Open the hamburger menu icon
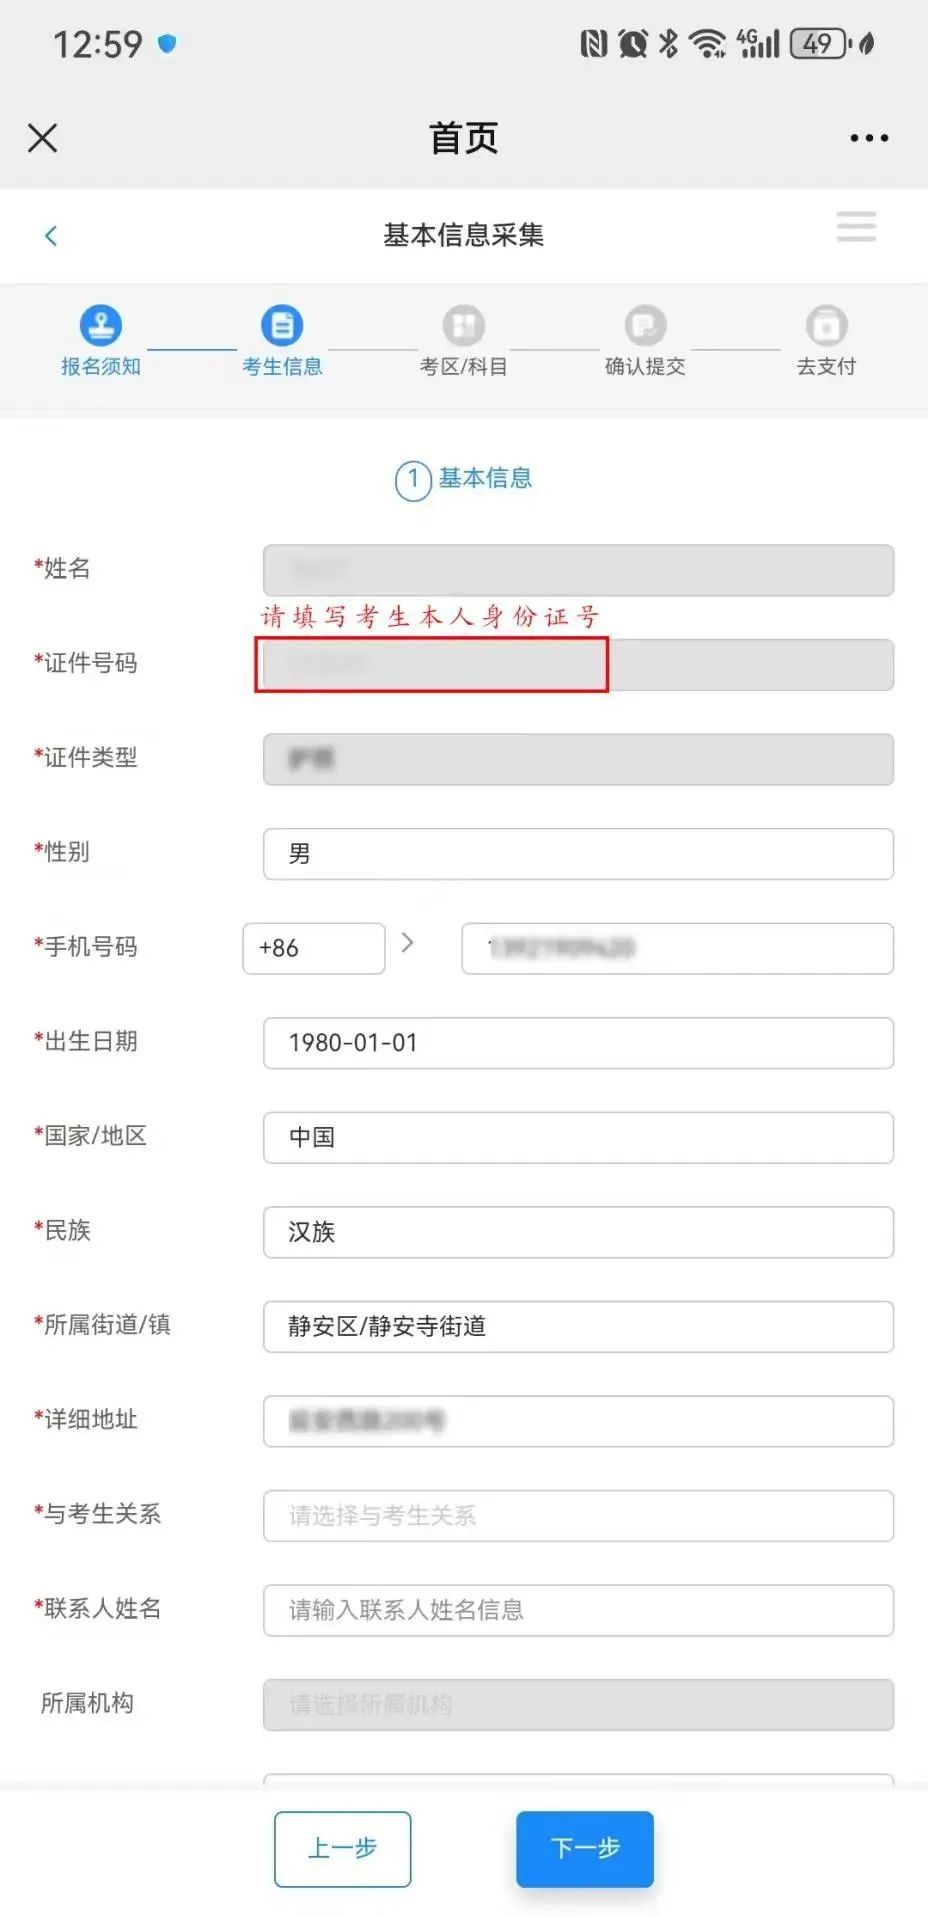This screenshot has height=1917, width=928. (856, 226)
